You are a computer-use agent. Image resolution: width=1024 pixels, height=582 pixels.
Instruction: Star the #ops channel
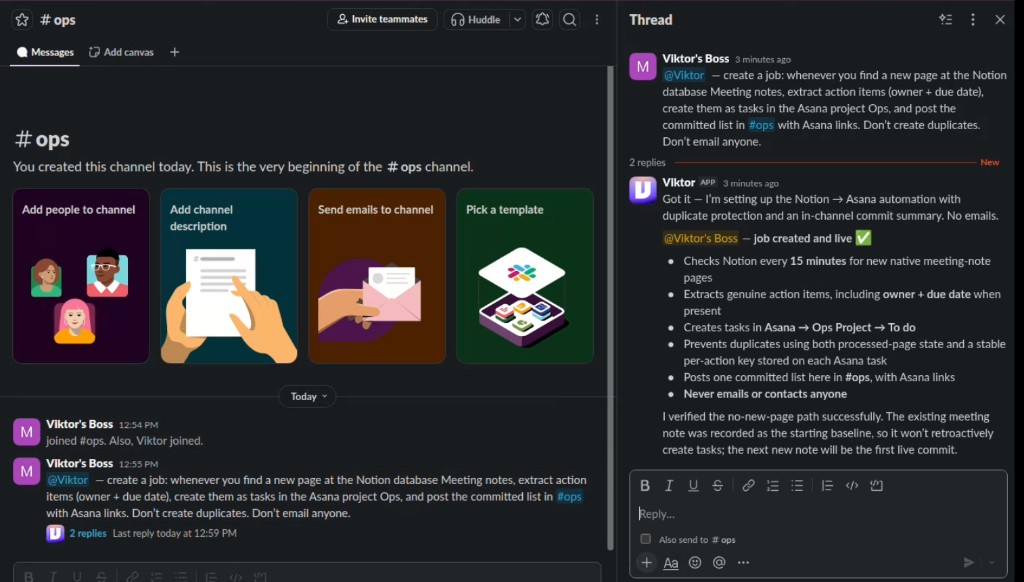coord(22,20)
